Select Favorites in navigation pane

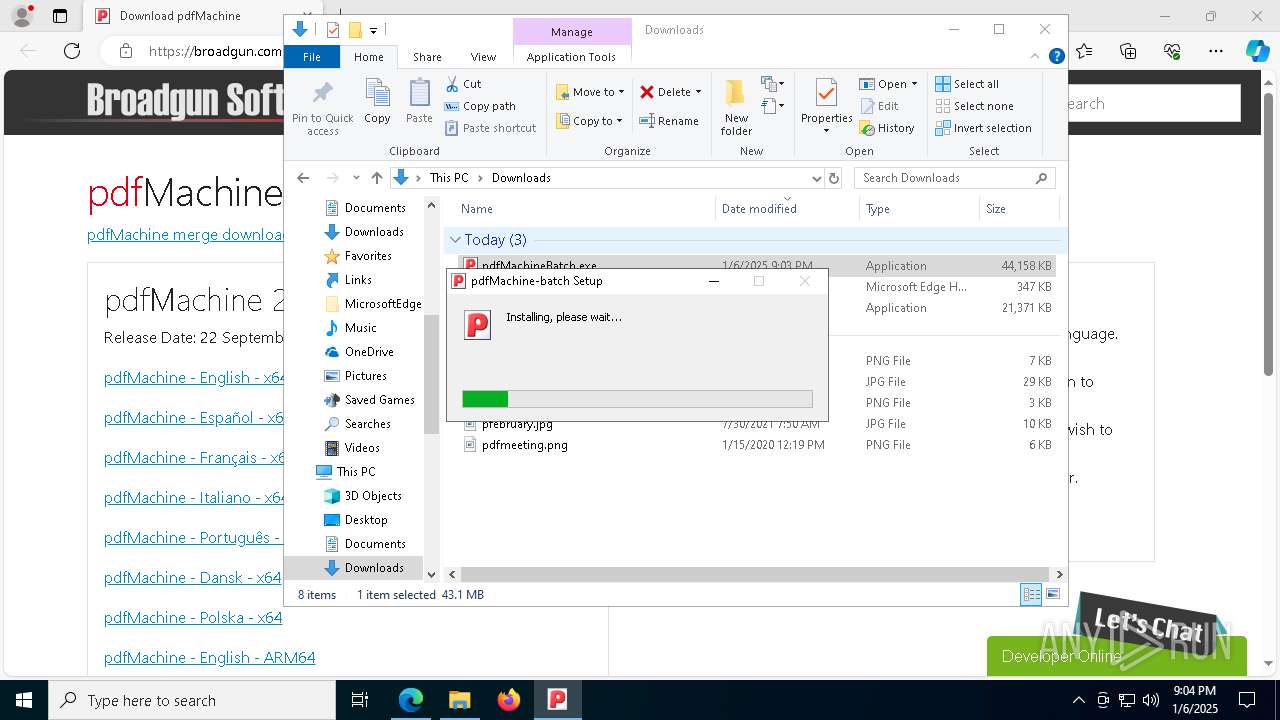coord(367,256)
